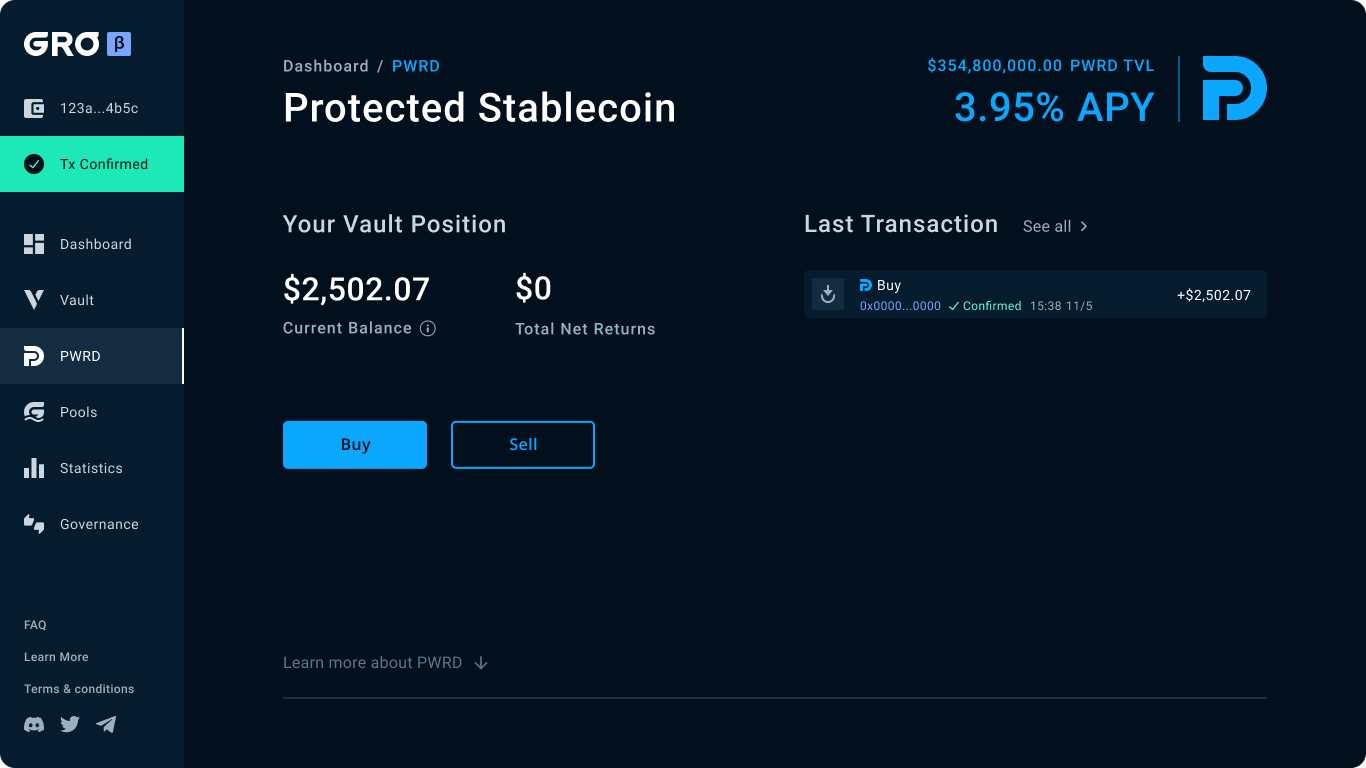Image resolution: width=1366 pixels, height=768 pixels.
Task: Click the blue Buy button
Action: 355,445
